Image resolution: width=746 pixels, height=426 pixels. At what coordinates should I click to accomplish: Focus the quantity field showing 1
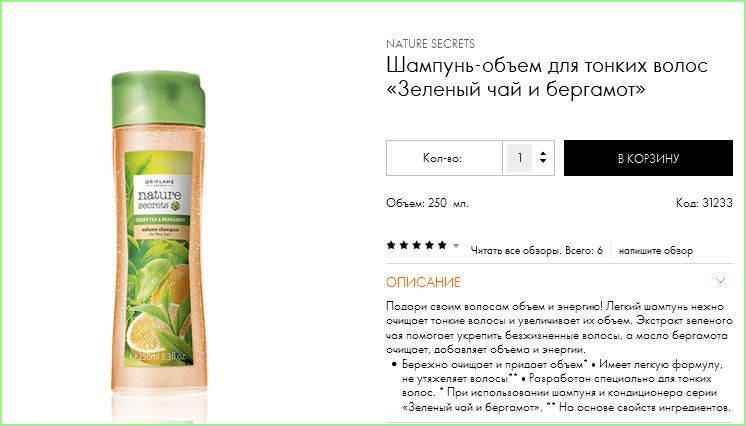click(x=520, y=158)
